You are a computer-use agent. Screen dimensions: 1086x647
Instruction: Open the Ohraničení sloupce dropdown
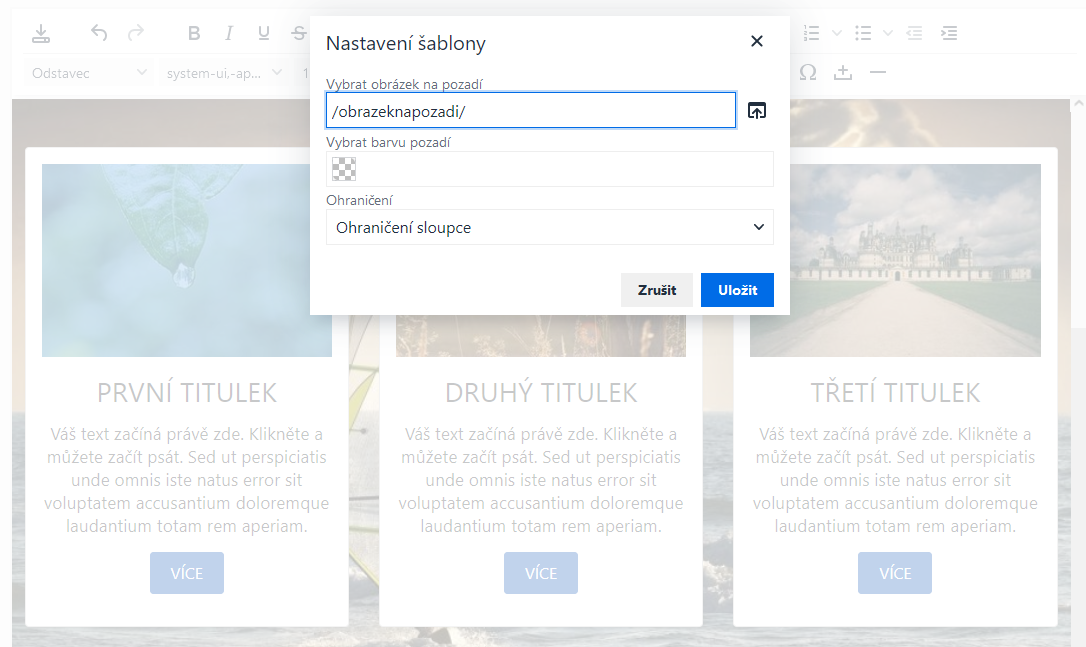click(549, 228)
